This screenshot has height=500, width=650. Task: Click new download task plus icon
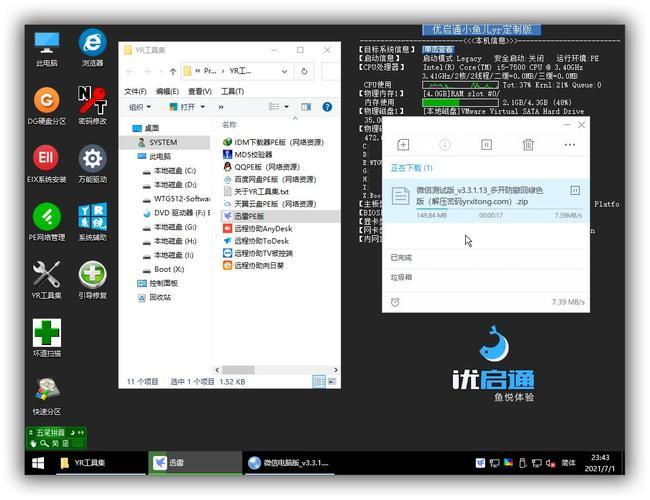pos(403,145)
